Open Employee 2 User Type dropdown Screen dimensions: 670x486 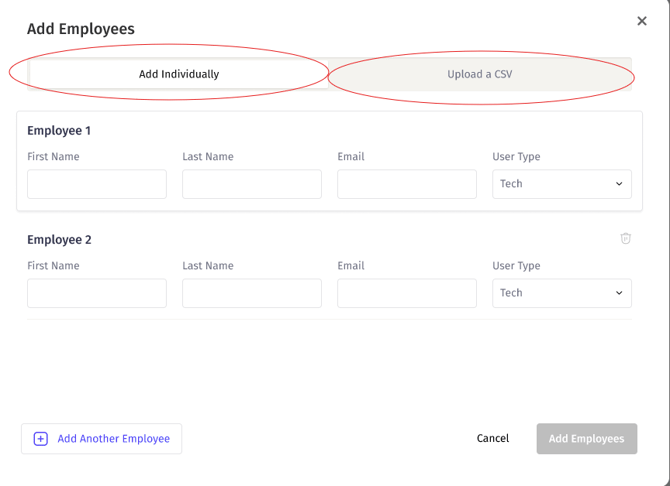(x=561, y=293)
